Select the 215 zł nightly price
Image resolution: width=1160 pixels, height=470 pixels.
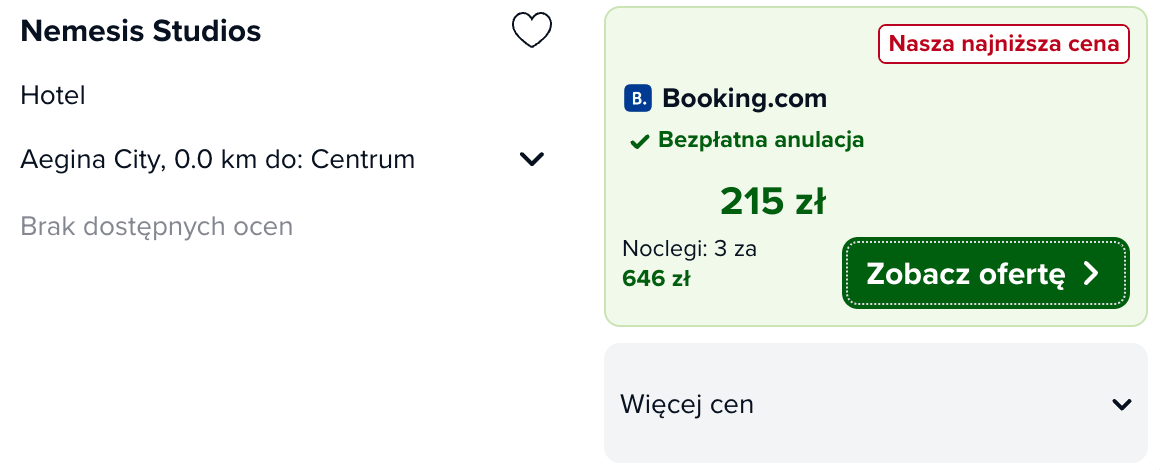pyautogui.click(x=773, y=201)
